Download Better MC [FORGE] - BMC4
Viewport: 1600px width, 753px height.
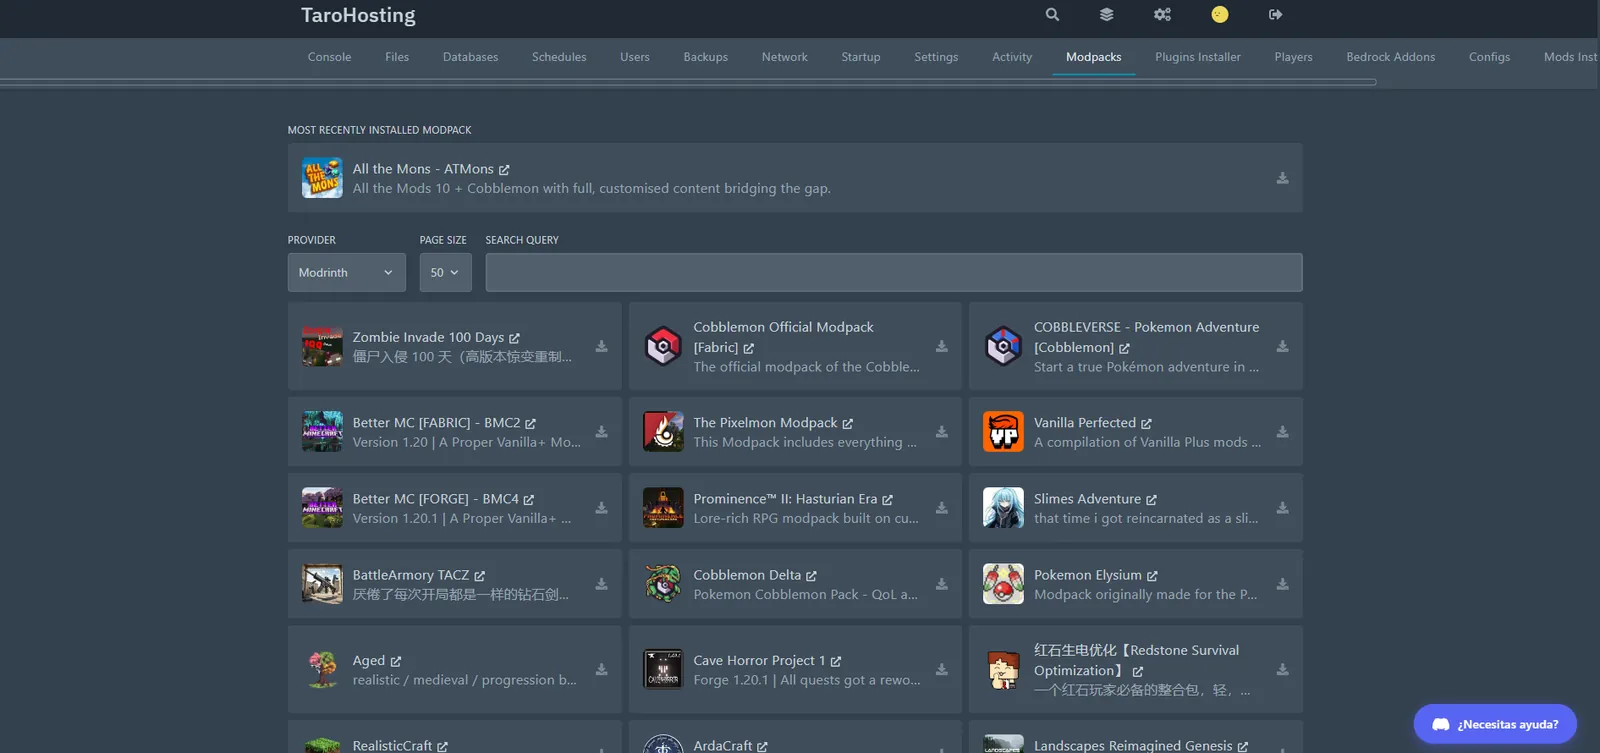(601, 508)
